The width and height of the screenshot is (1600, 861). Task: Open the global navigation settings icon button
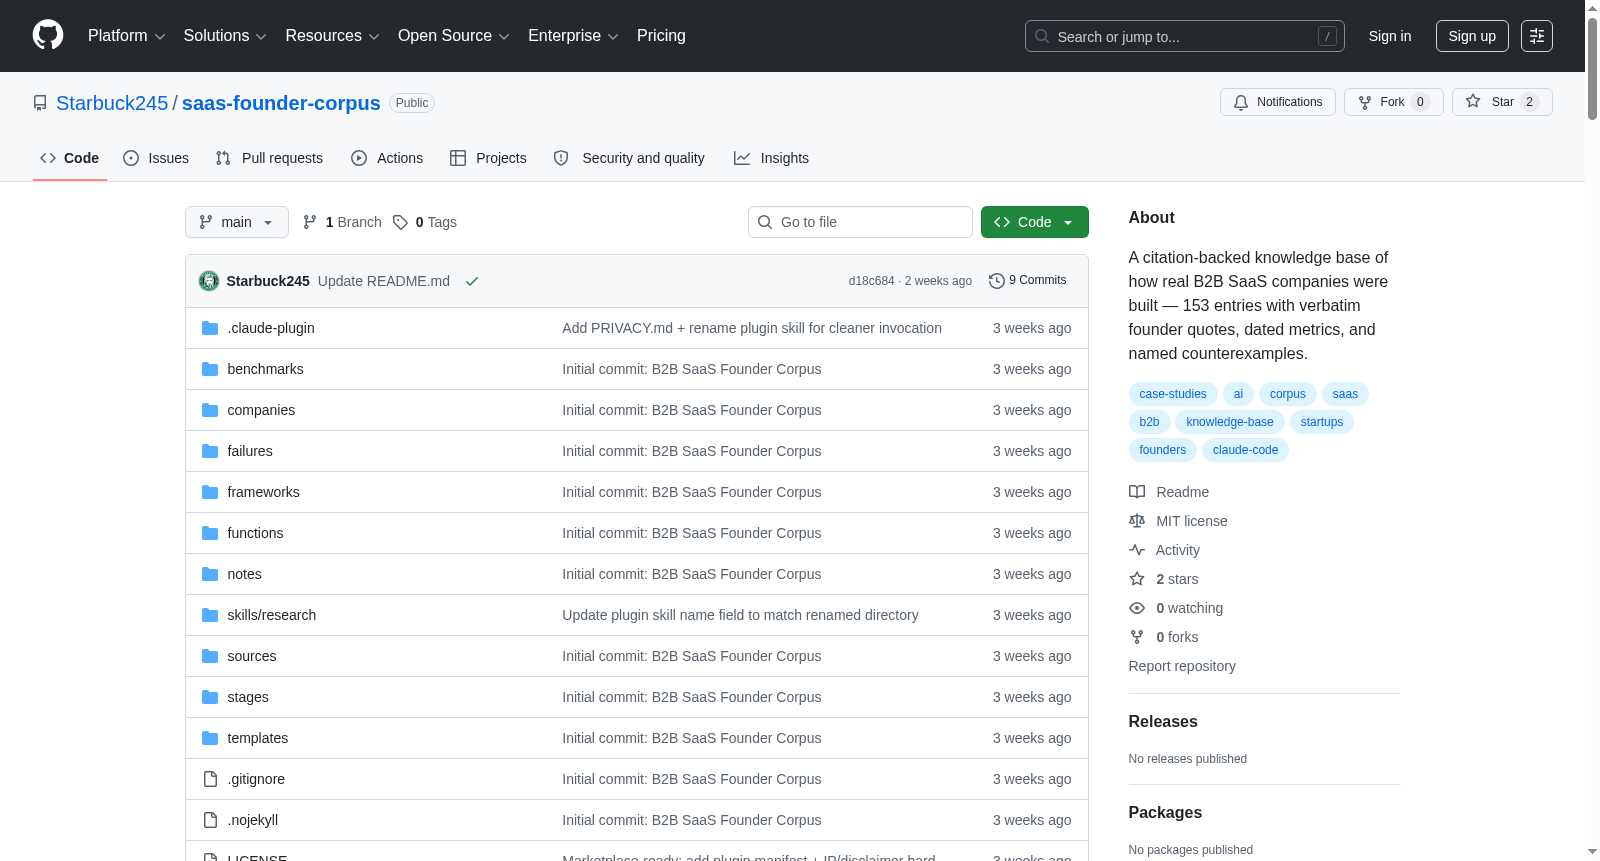pyautogui.click(x=1537, y=36)
